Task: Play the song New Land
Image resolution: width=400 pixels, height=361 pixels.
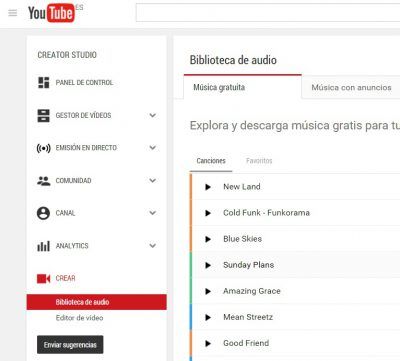Action: coord(208,187)
